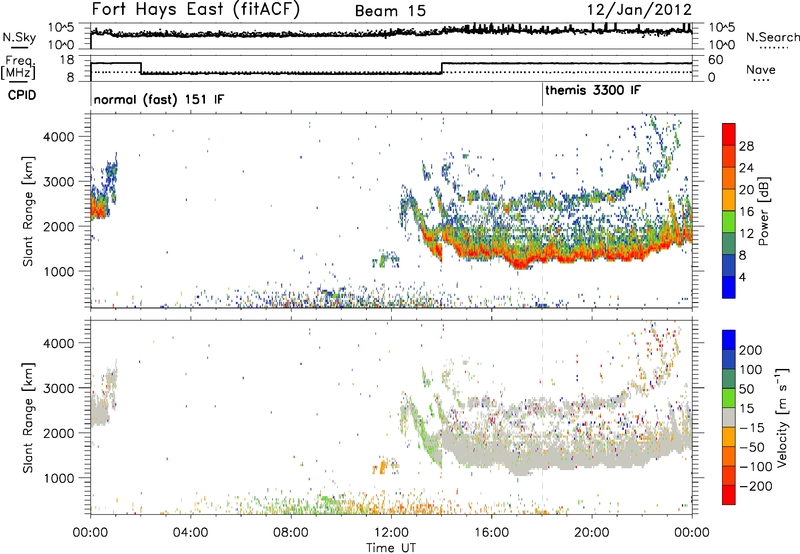Click the red bottom of the velocity colorbar
The image size is (800, 554).
[x=729, y=497]
